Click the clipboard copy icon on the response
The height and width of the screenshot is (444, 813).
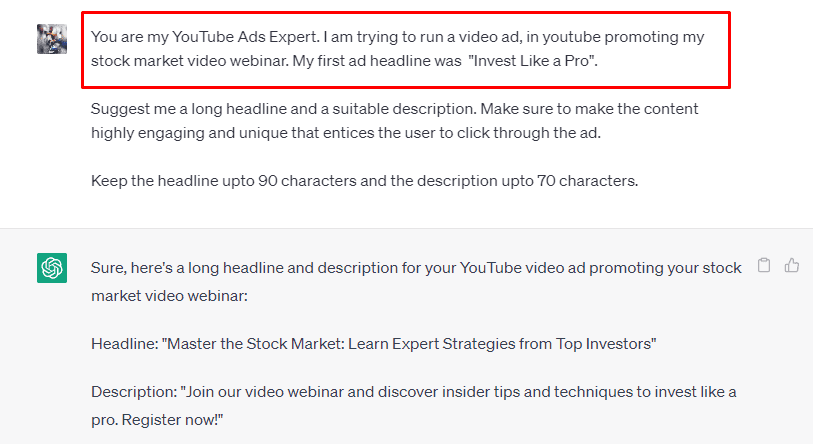click(x=764, y=265)
